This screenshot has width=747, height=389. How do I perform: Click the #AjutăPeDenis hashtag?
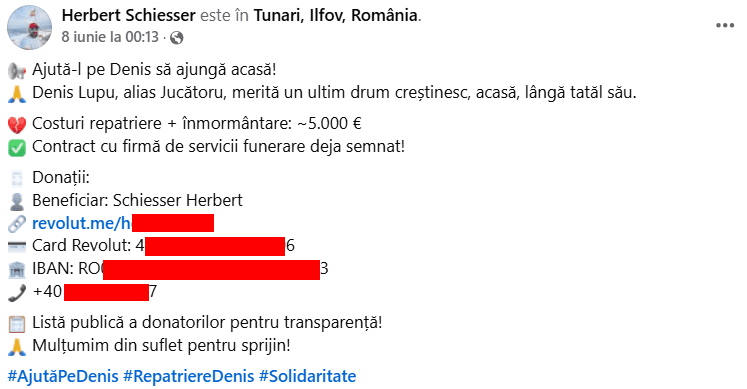tap(63, 376)
